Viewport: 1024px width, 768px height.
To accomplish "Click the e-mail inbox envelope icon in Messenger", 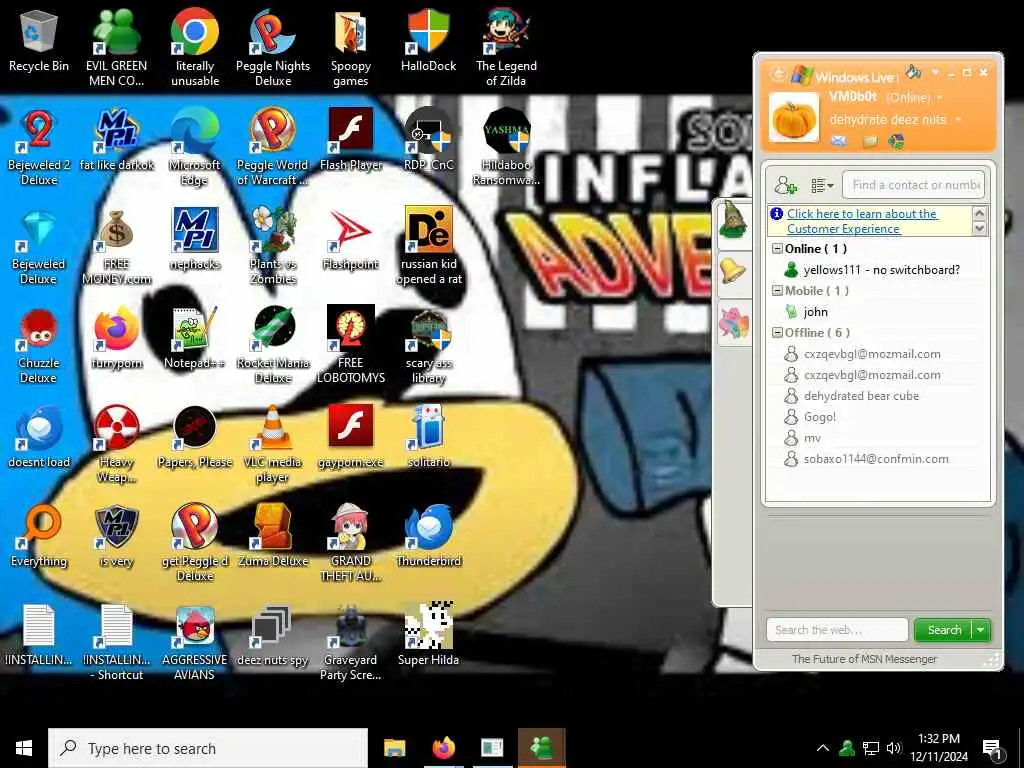I will point(839,140).
